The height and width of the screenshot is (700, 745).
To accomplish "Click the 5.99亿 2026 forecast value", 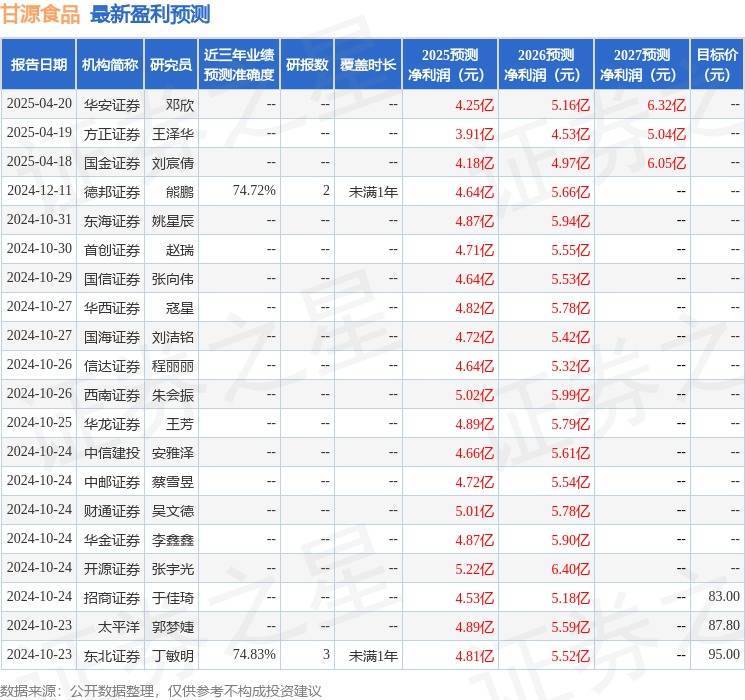I will click(x=570, y=395).
